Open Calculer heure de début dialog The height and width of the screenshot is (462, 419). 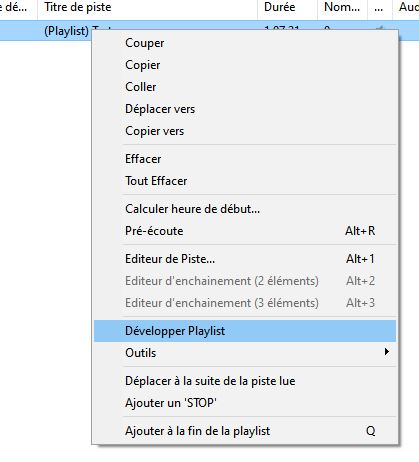245,209
